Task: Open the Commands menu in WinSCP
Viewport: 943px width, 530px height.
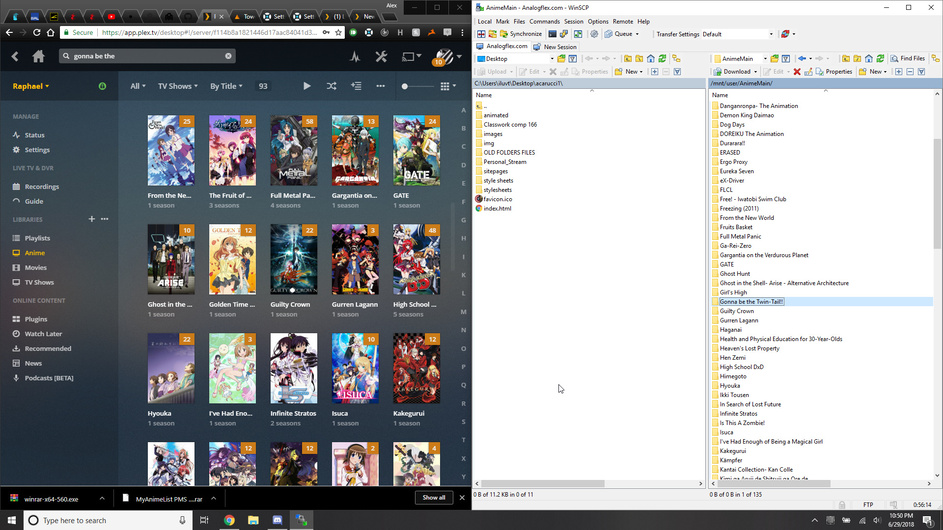Action: pyautogui.click(x=544, y=21)
